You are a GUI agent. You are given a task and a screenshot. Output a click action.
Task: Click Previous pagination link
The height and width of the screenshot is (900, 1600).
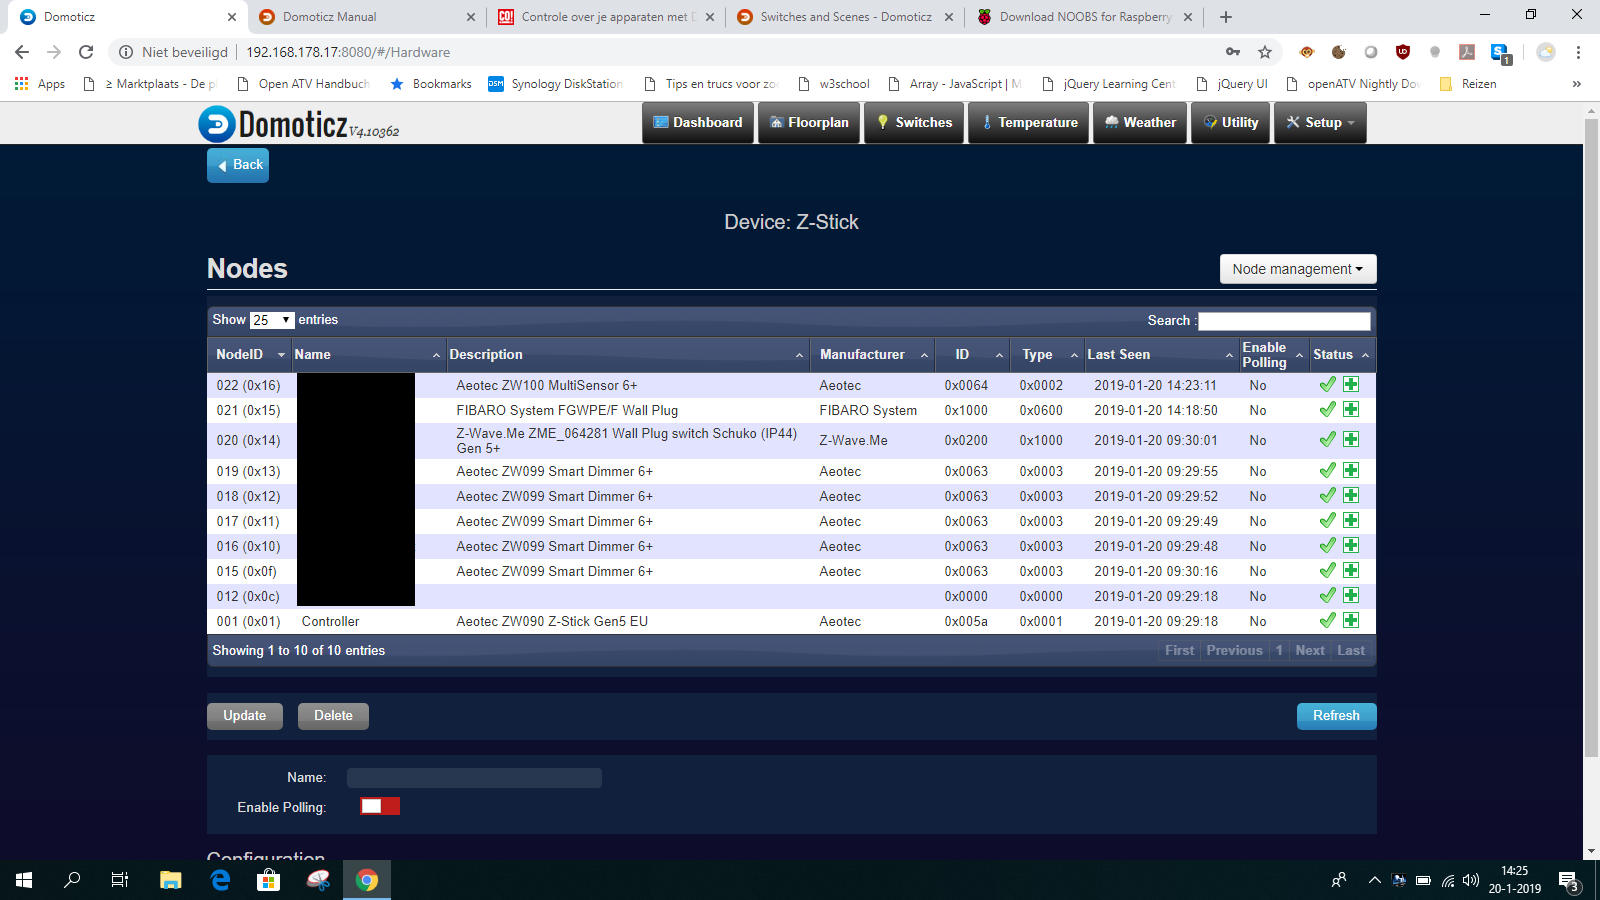1235,651
